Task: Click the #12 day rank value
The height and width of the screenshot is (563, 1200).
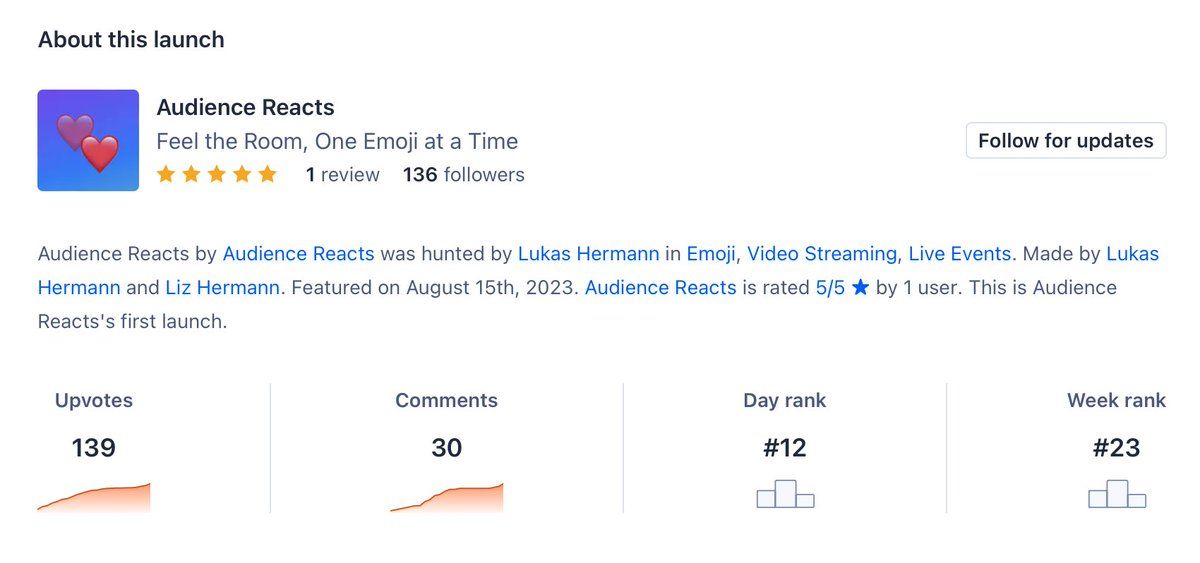Action: click(785, 448)
